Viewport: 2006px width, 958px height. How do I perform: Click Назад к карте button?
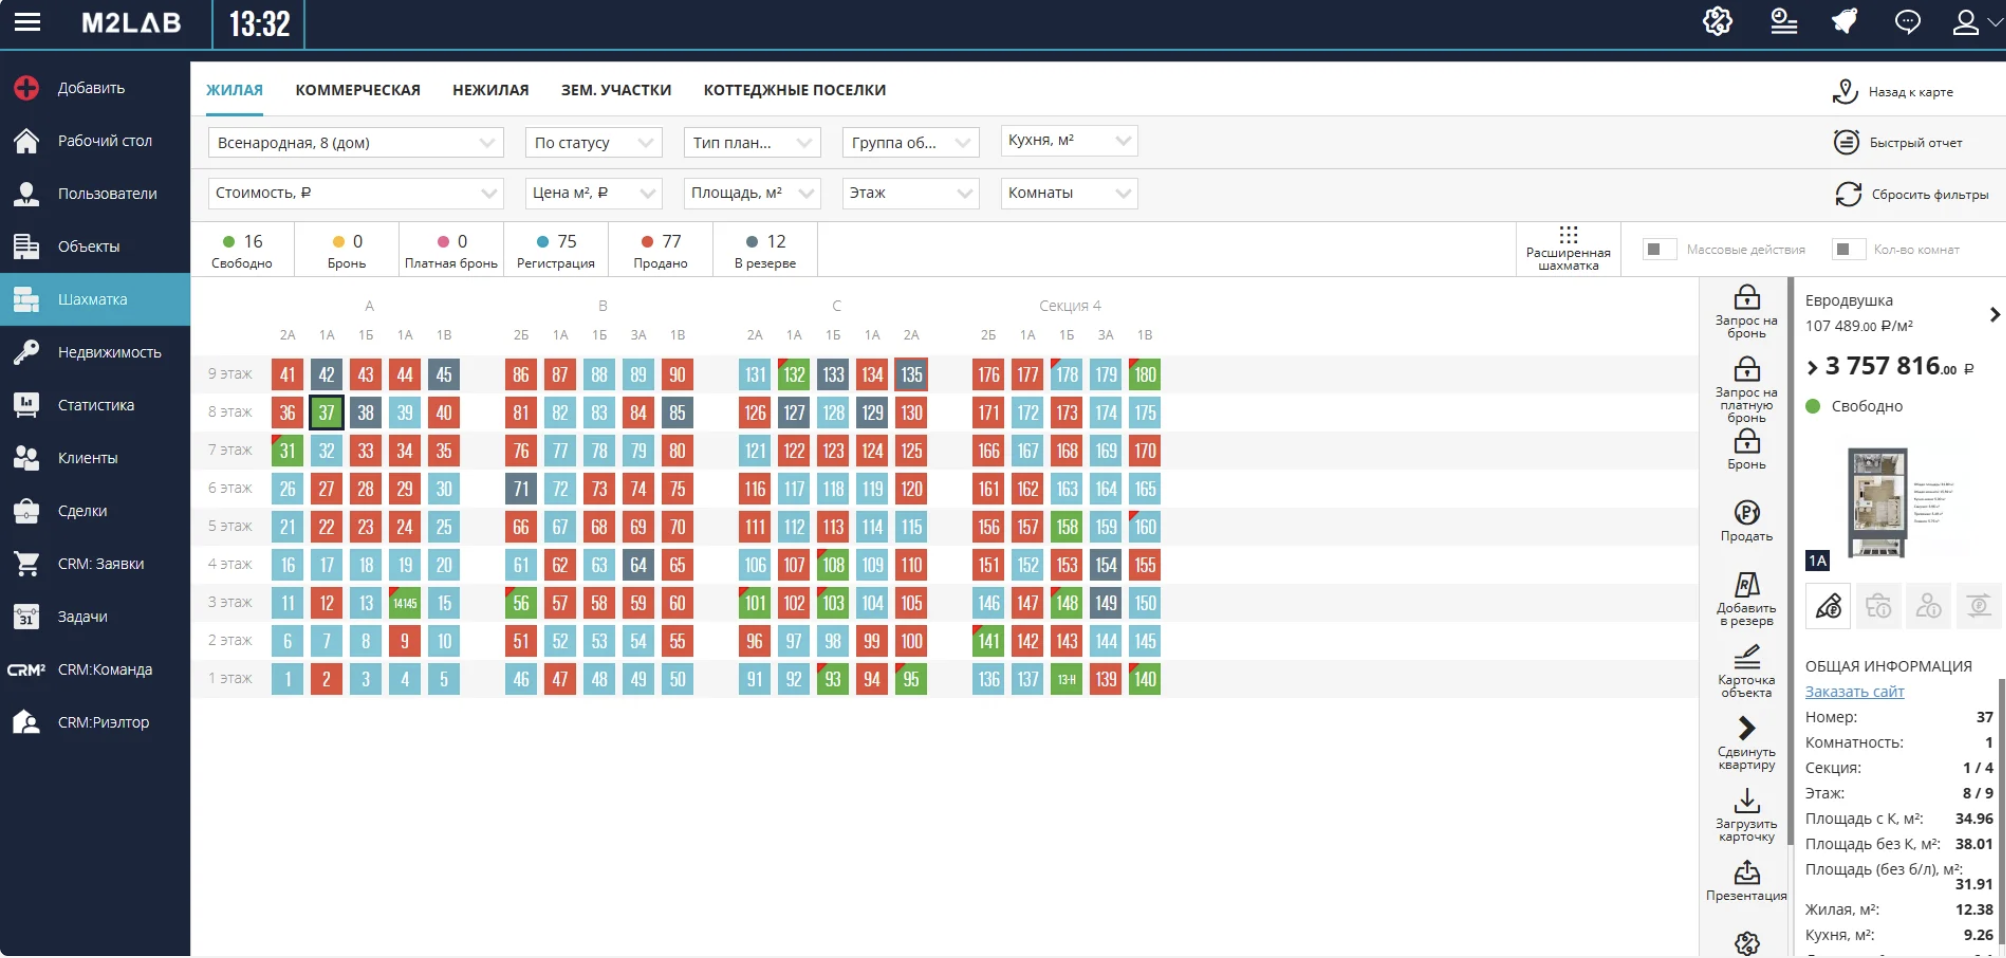click(x=1893, y=92)
